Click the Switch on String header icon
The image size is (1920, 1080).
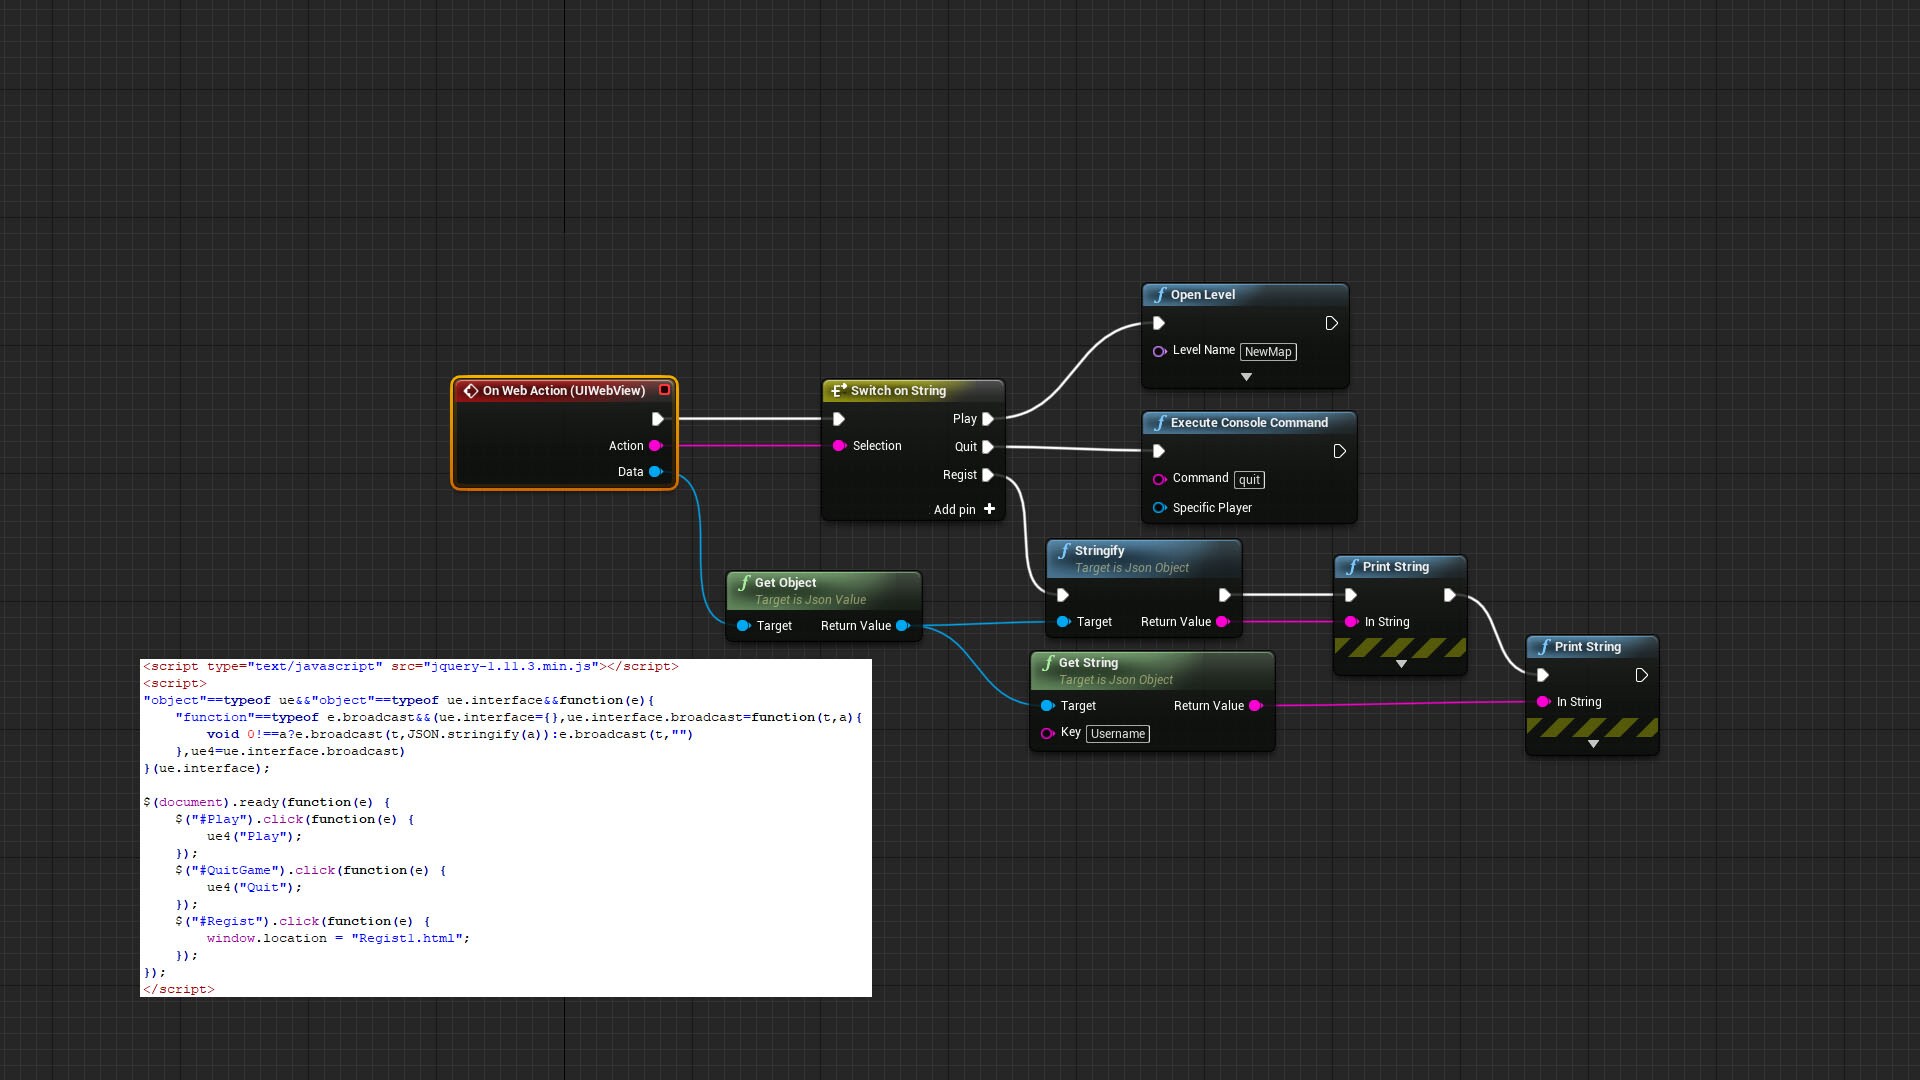[838, 391]
